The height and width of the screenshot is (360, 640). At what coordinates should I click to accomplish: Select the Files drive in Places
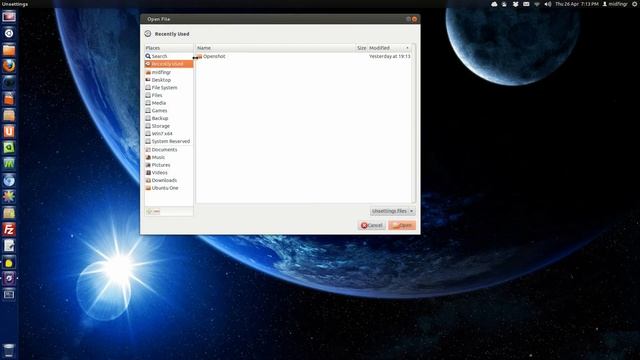click(169, 95)
